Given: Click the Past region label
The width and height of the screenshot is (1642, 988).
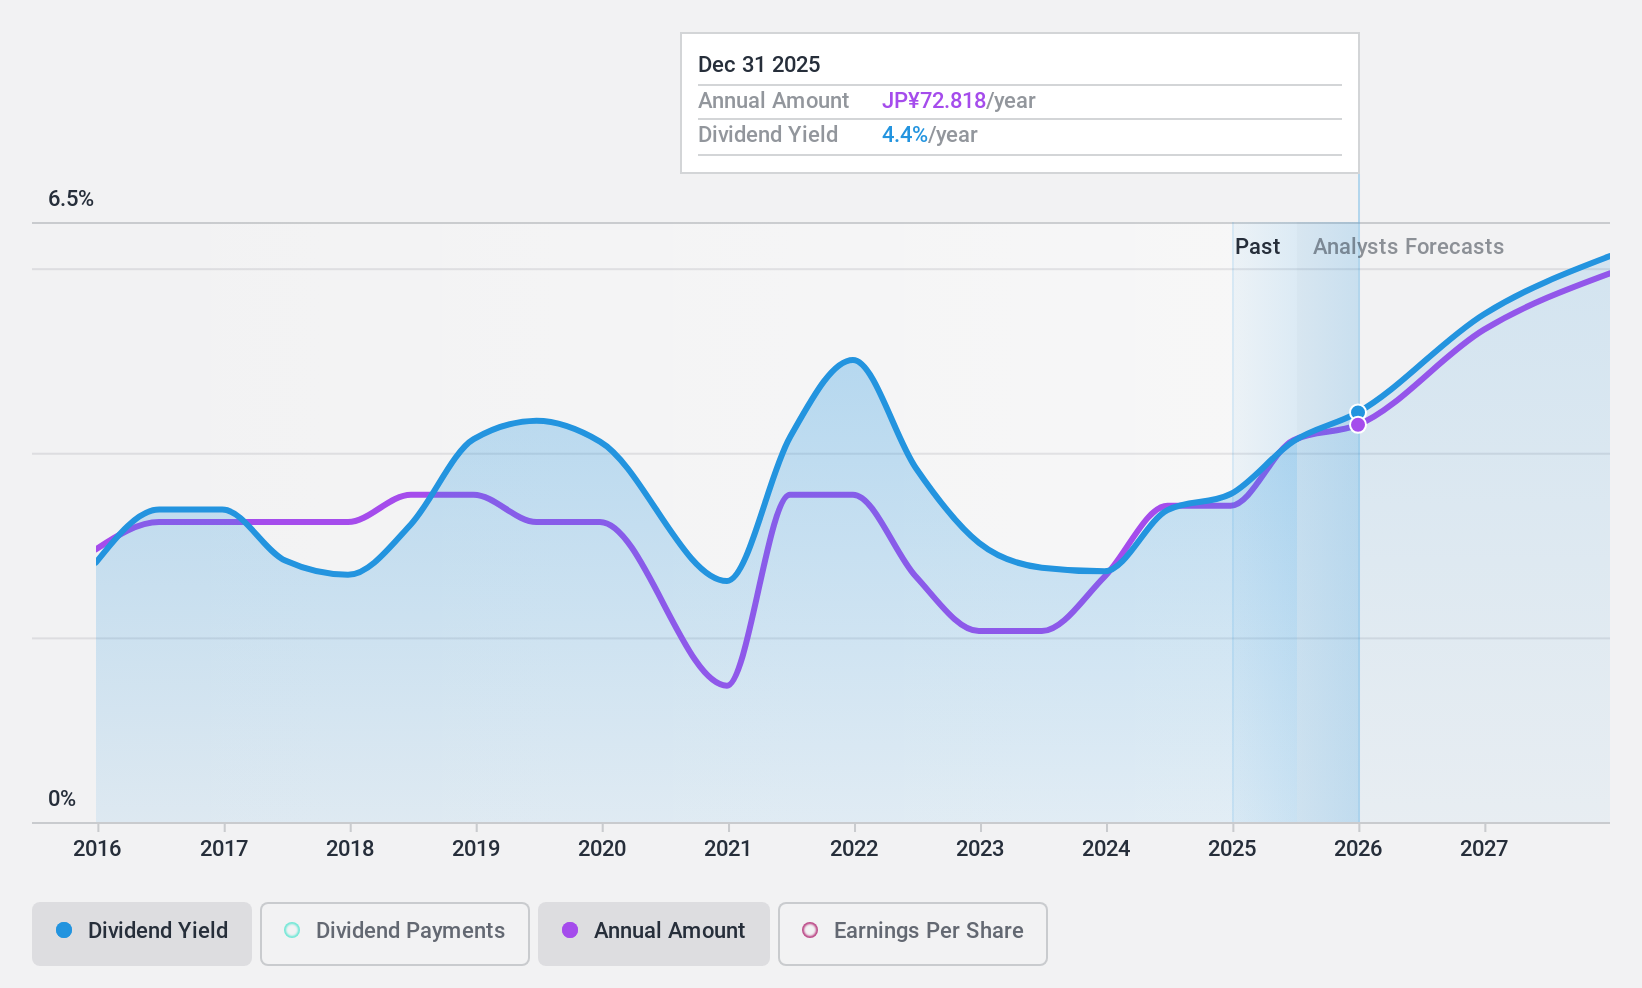Looking at the screenshot, I should tap(1257, 247).
